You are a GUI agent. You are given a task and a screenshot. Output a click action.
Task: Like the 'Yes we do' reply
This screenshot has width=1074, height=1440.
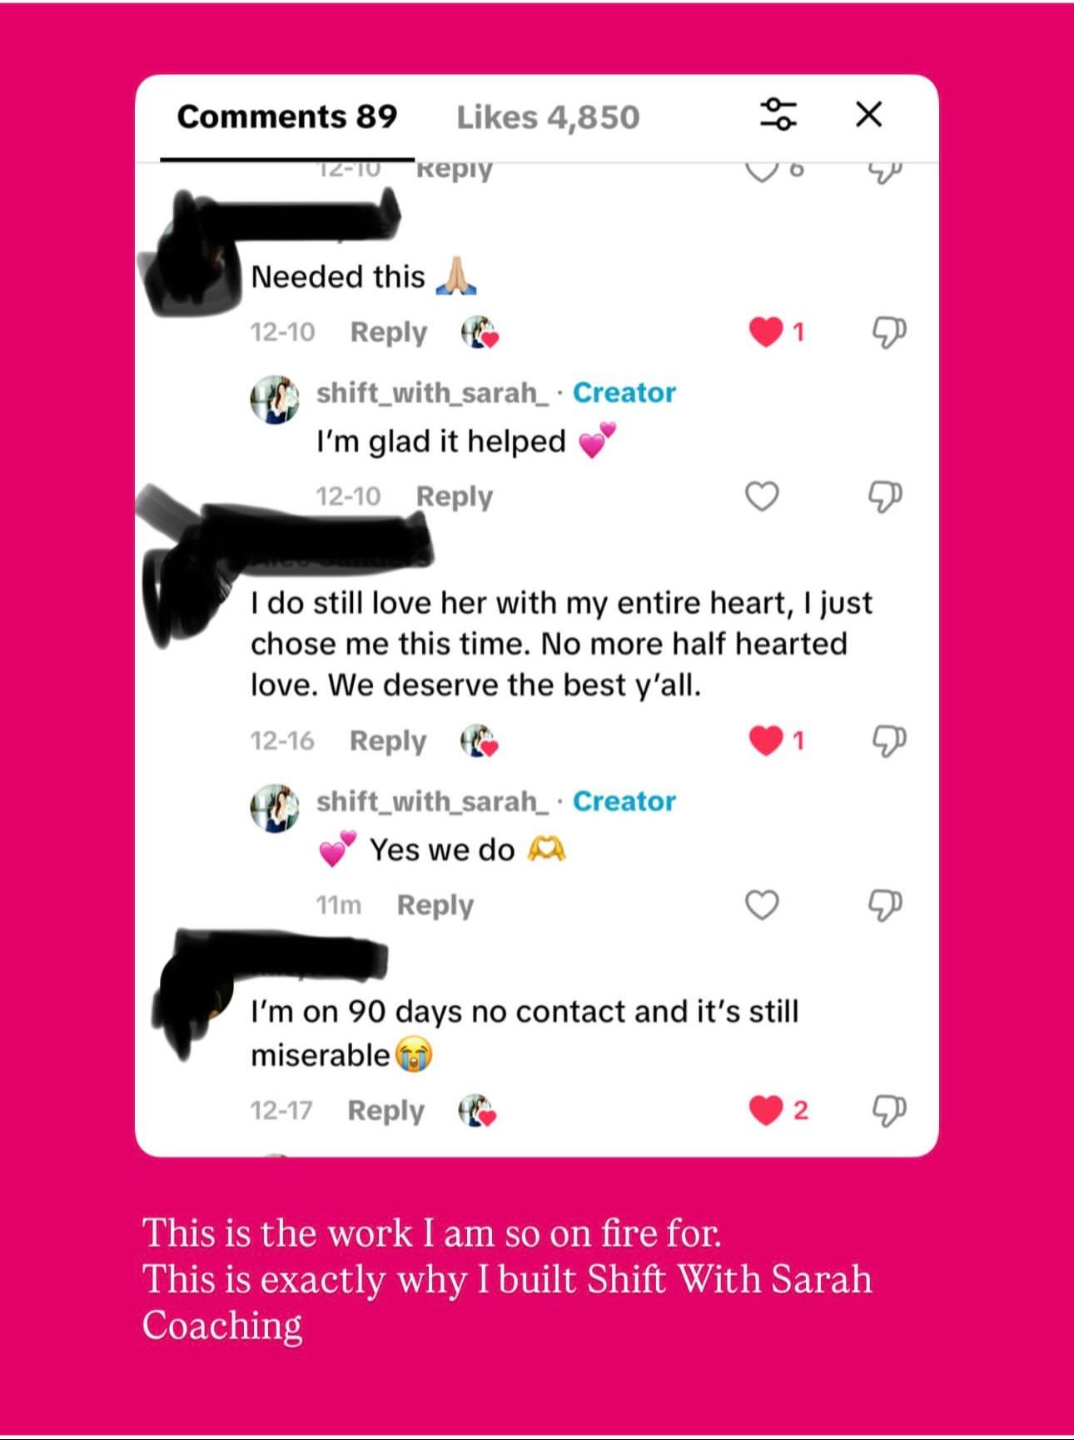(x=762, y=905)
